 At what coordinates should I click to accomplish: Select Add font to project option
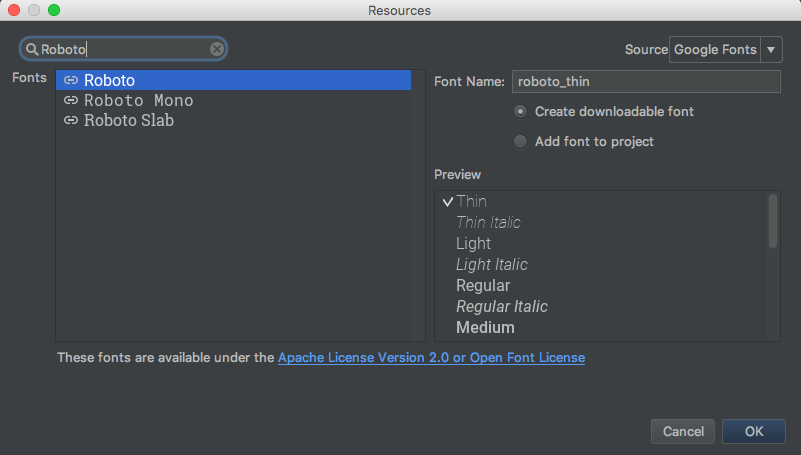click(x=520, y=141)
